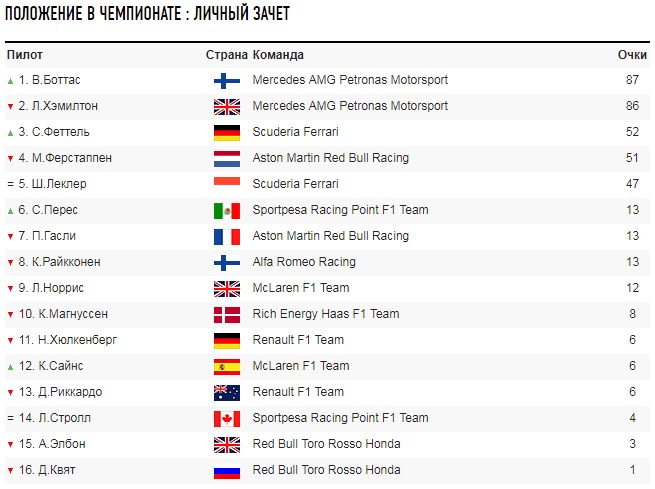Screen dimensions: 655x489
Task: Click the German flag beside С.Феттель
Action: (227, 133)
